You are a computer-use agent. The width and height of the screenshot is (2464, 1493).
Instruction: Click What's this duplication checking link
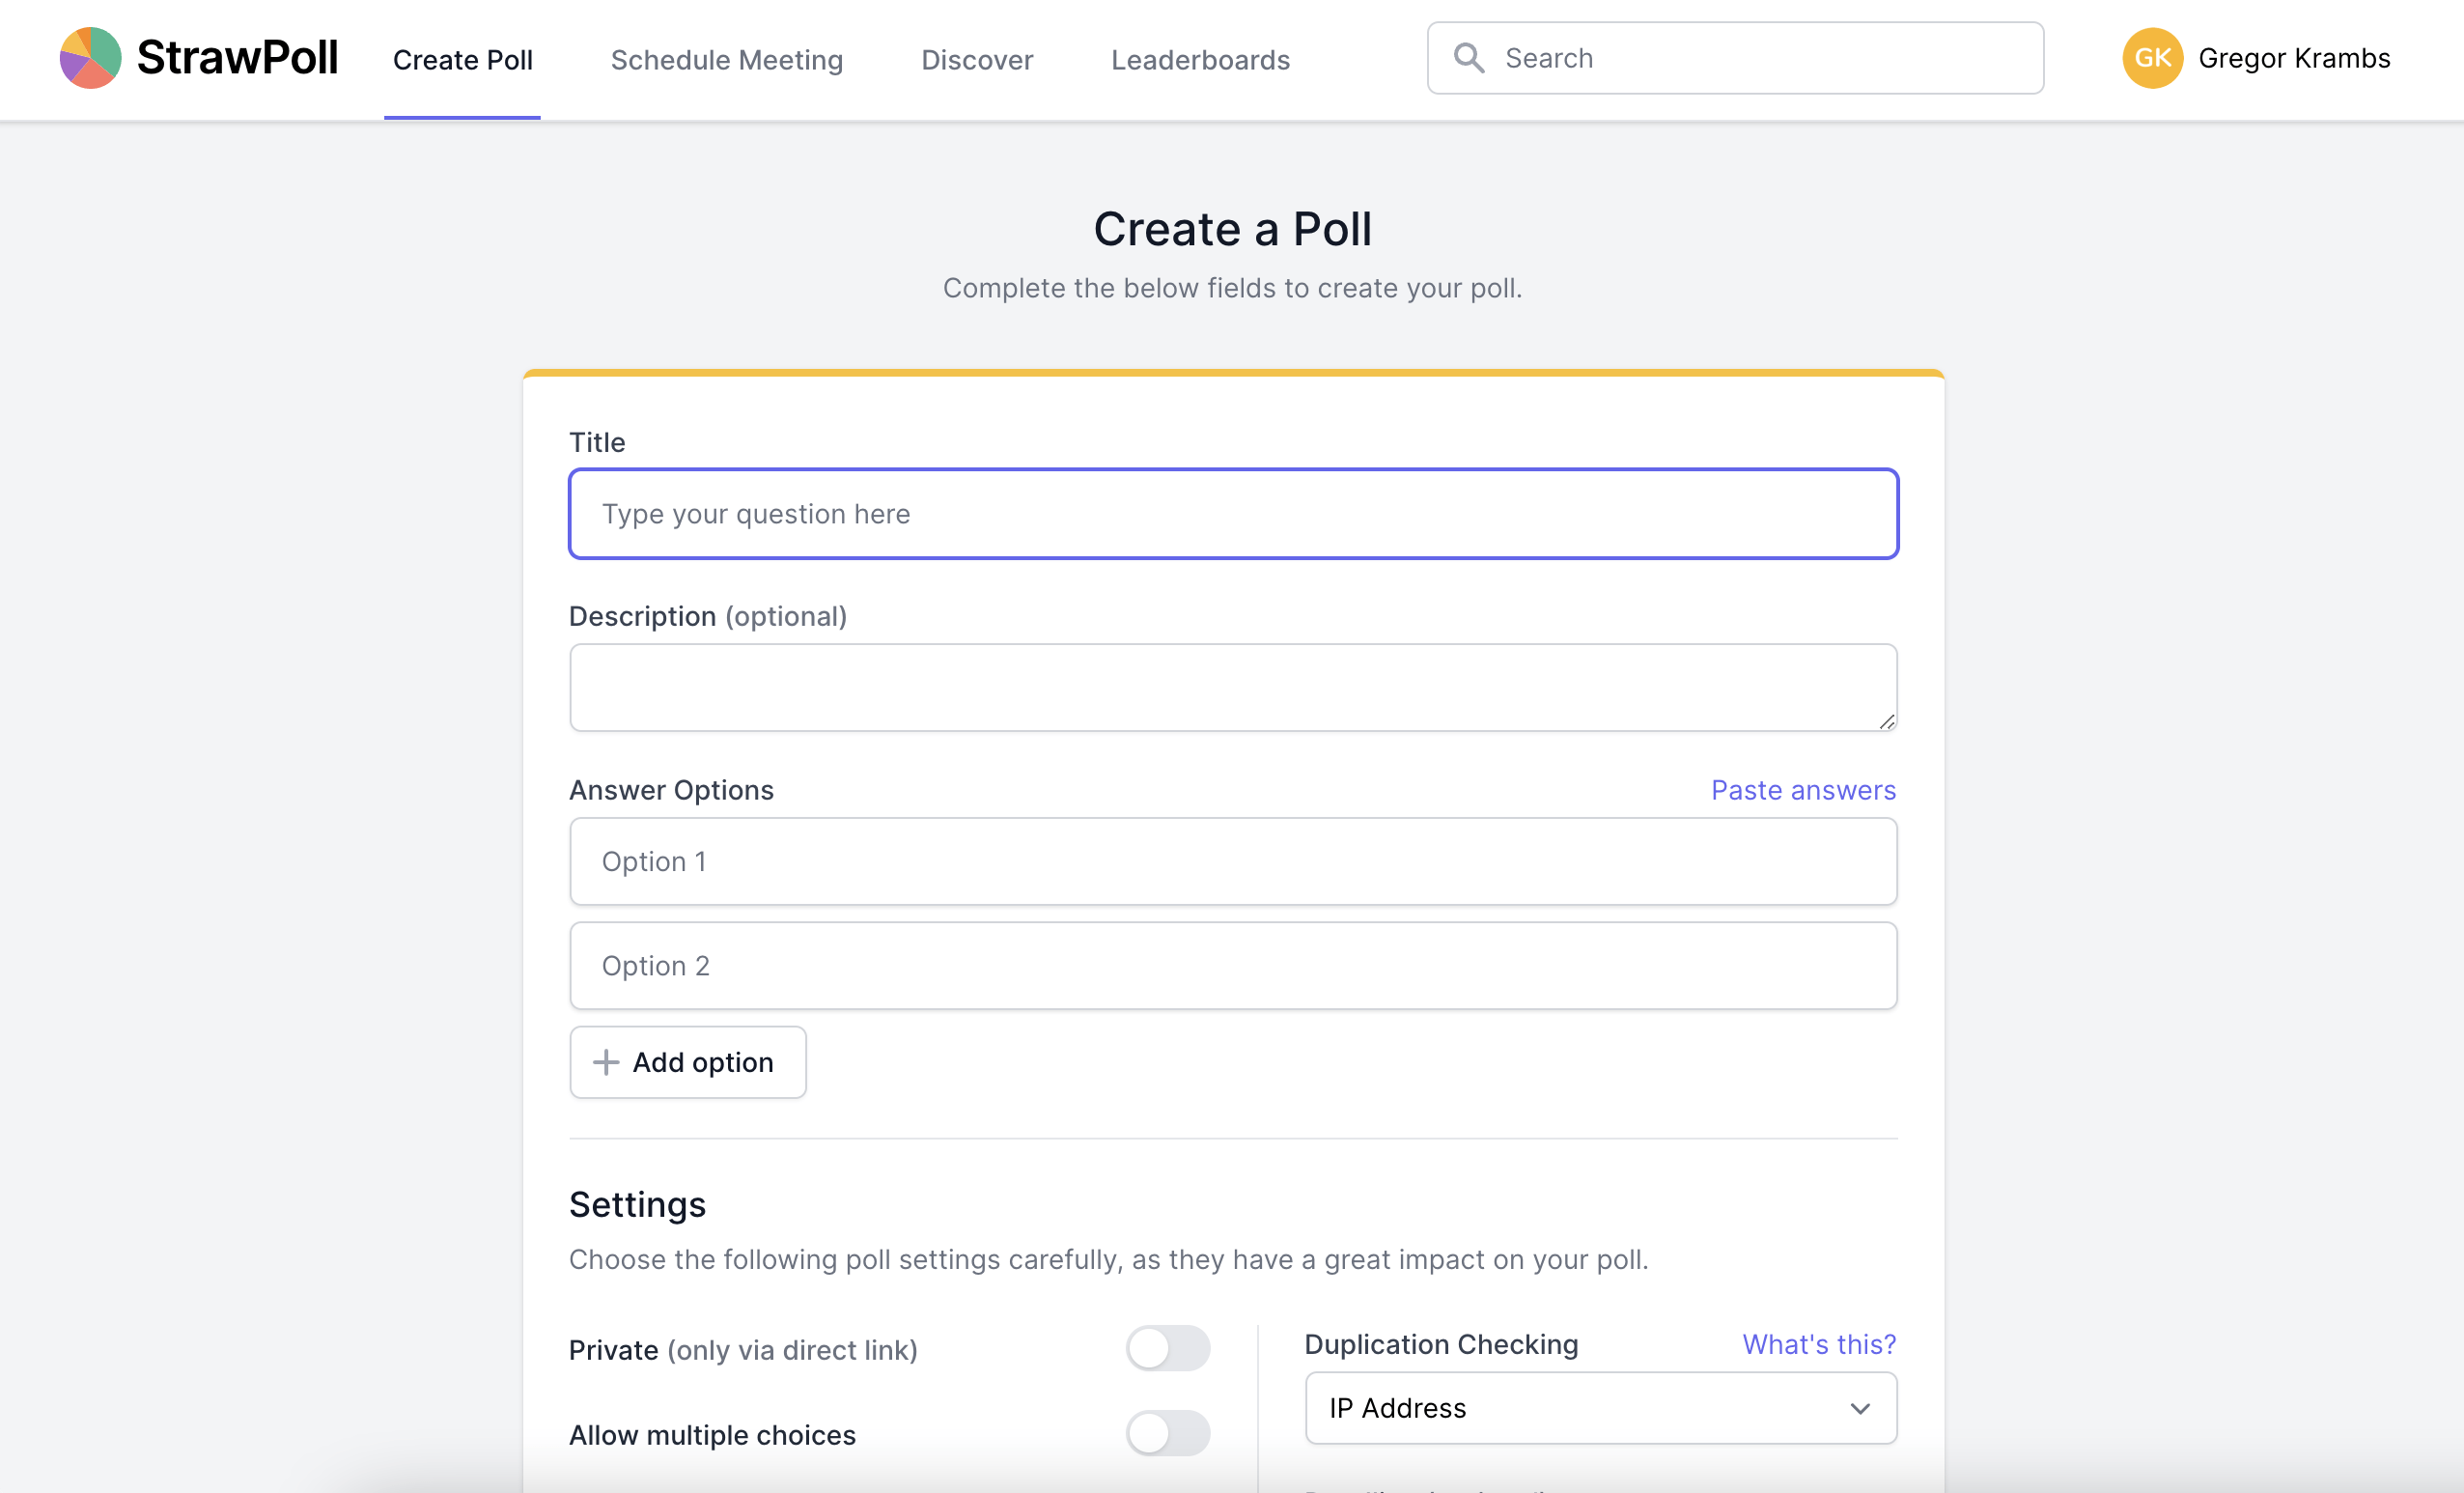pos(1818,1343)
